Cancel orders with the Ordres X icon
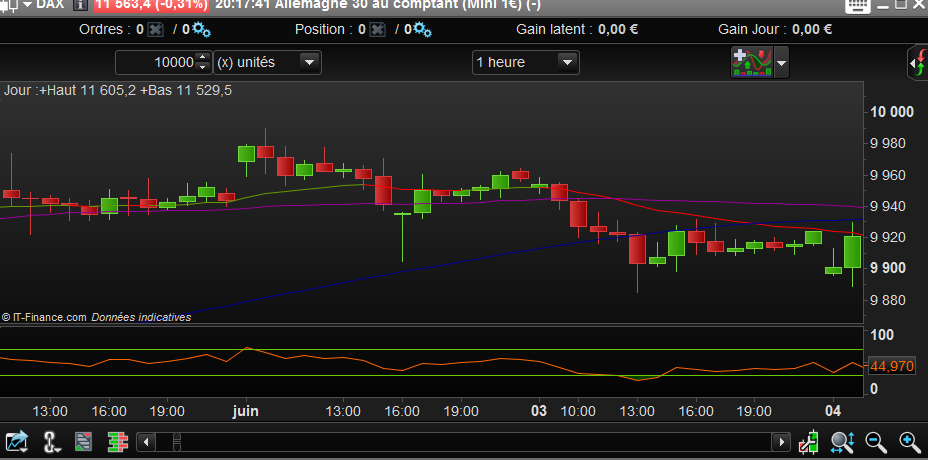 [155, 30]
